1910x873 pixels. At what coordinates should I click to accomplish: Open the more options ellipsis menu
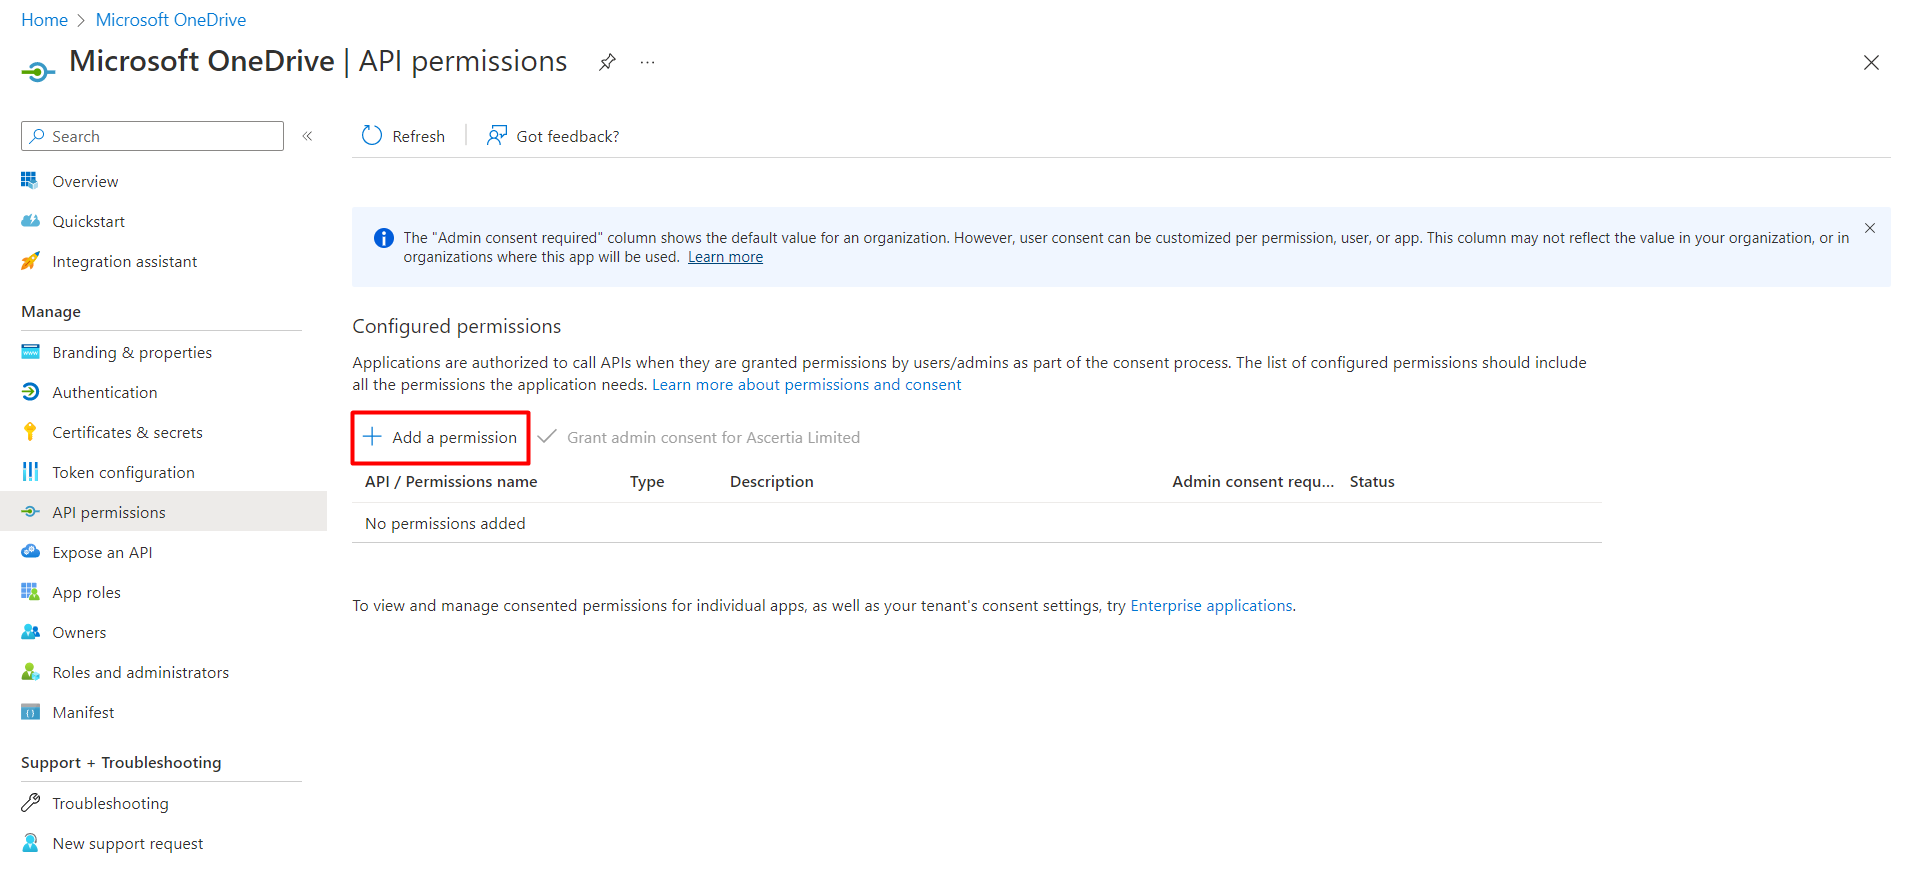tap(648, 62)
